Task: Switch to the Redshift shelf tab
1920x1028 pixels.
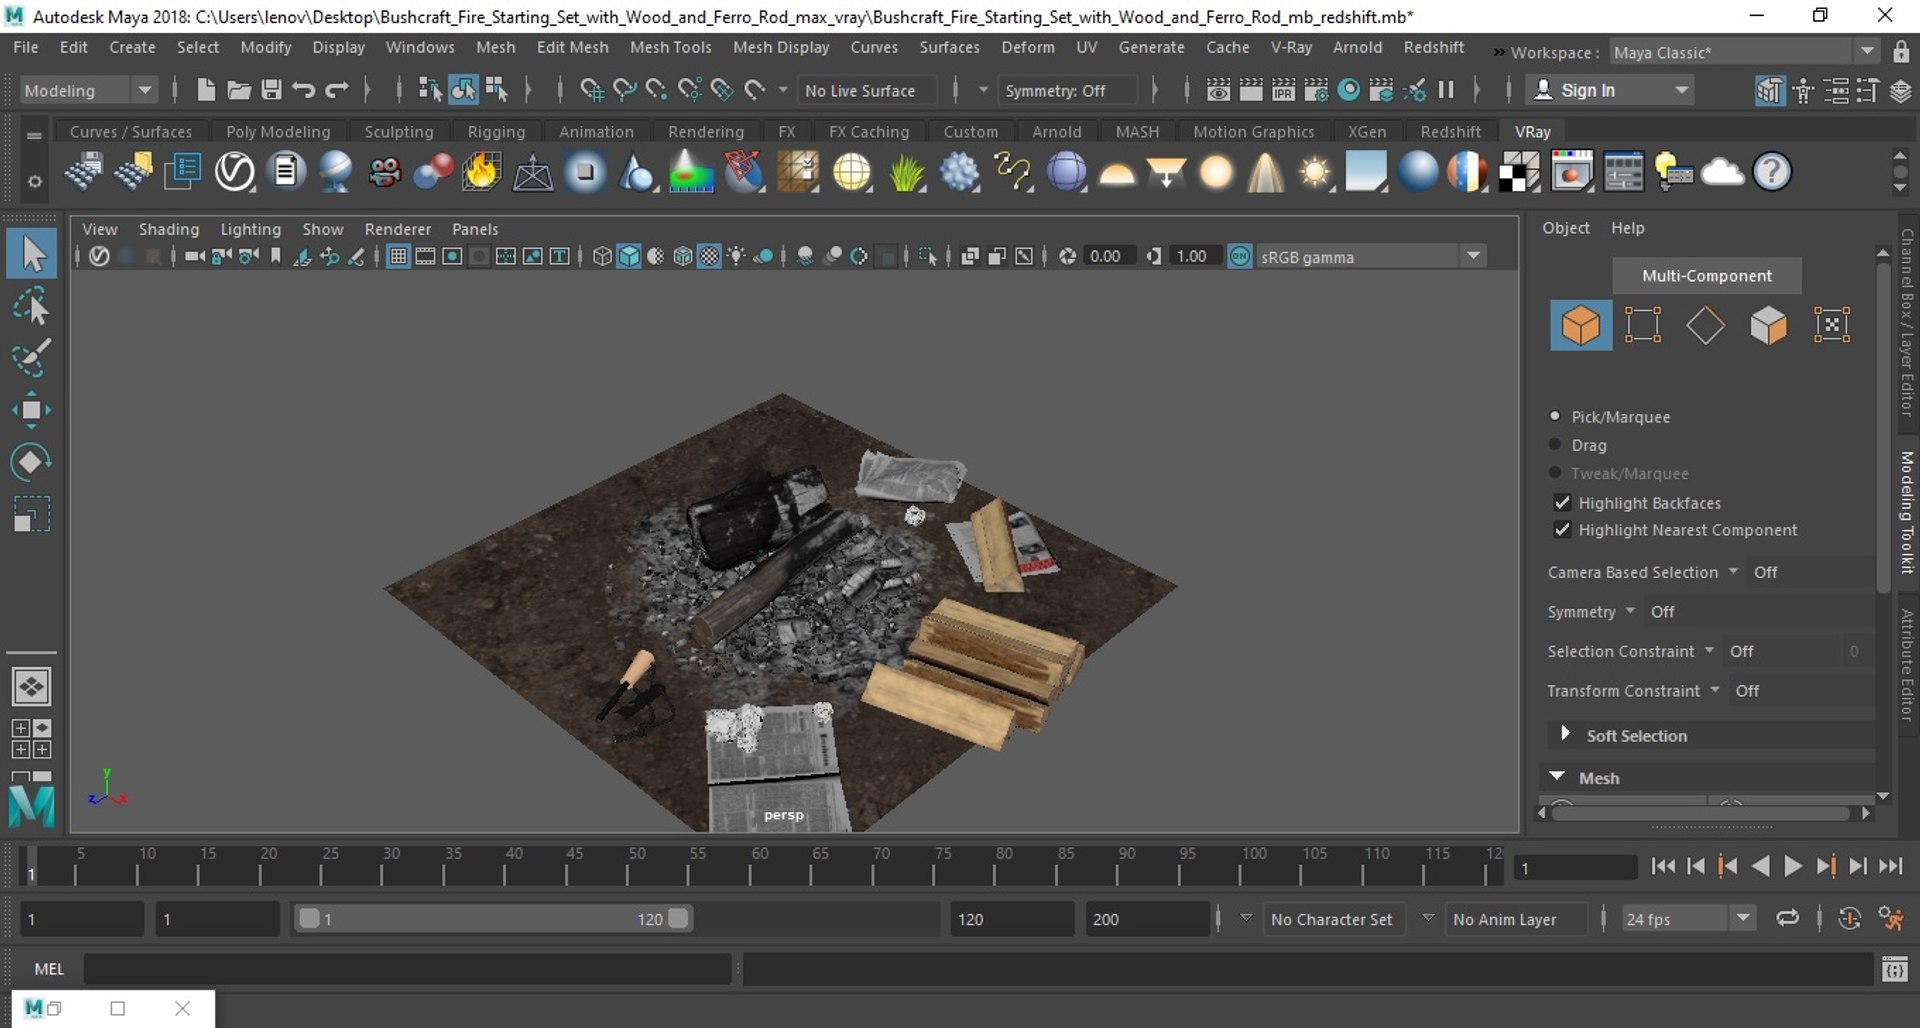Action: 1450,131
